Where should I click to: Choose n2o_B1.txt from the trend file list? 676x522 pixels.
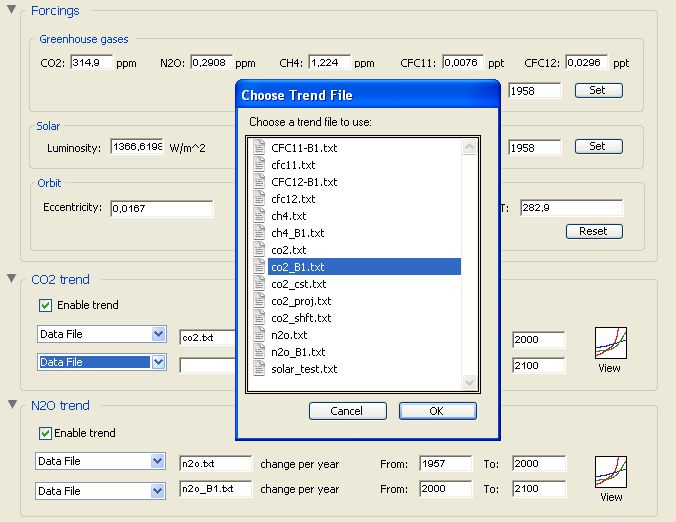coord(298,352)
